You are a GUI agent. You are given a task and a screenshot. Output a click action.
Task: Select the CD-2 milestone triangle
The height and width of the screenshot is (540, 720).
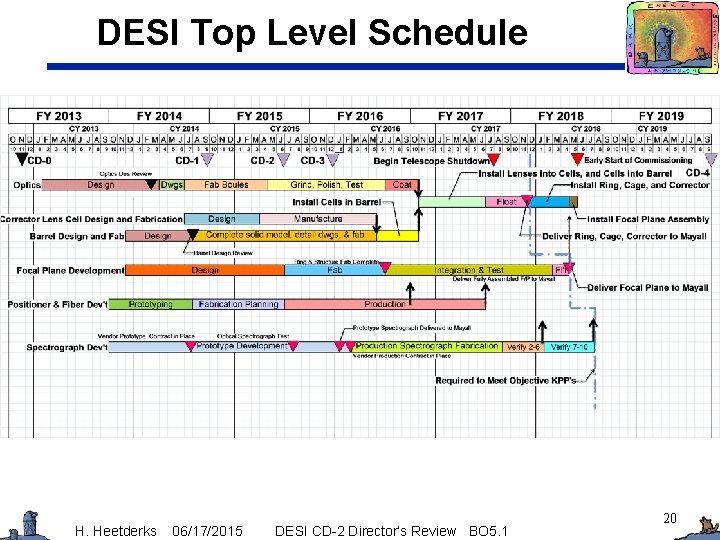pyautogui.click(x=283, y=159)
